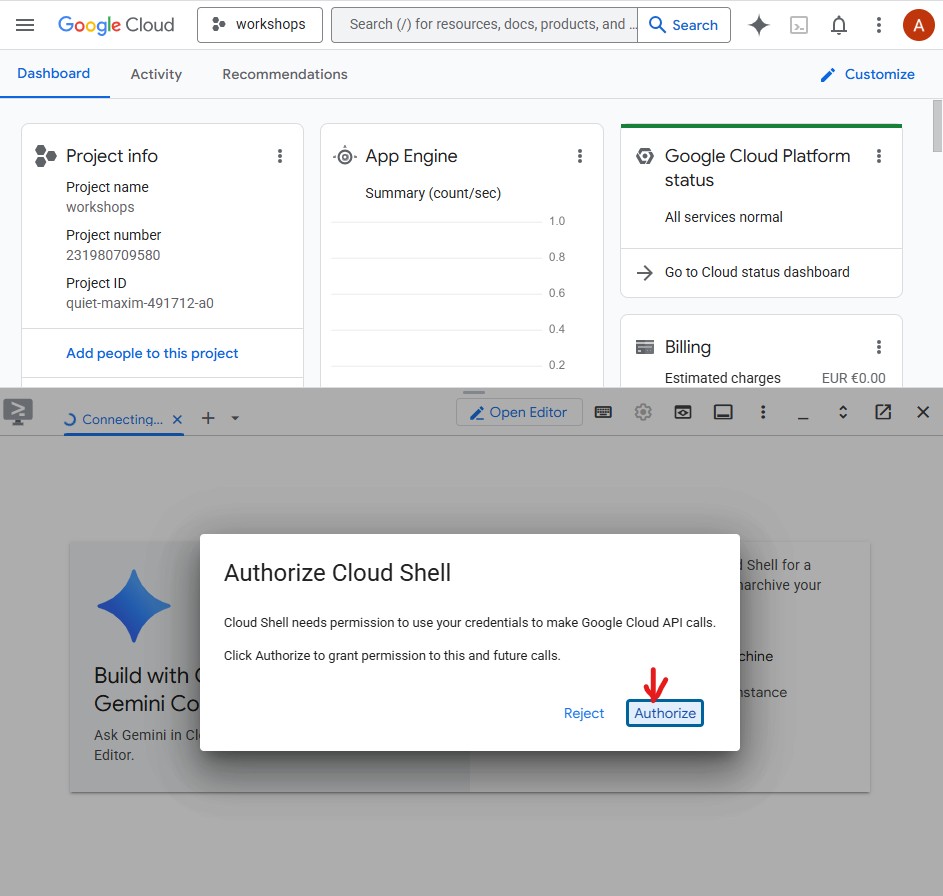Click the Cloud Shell terminal logo icon
This screenshot has width=943, height=896.
point(18,412)
